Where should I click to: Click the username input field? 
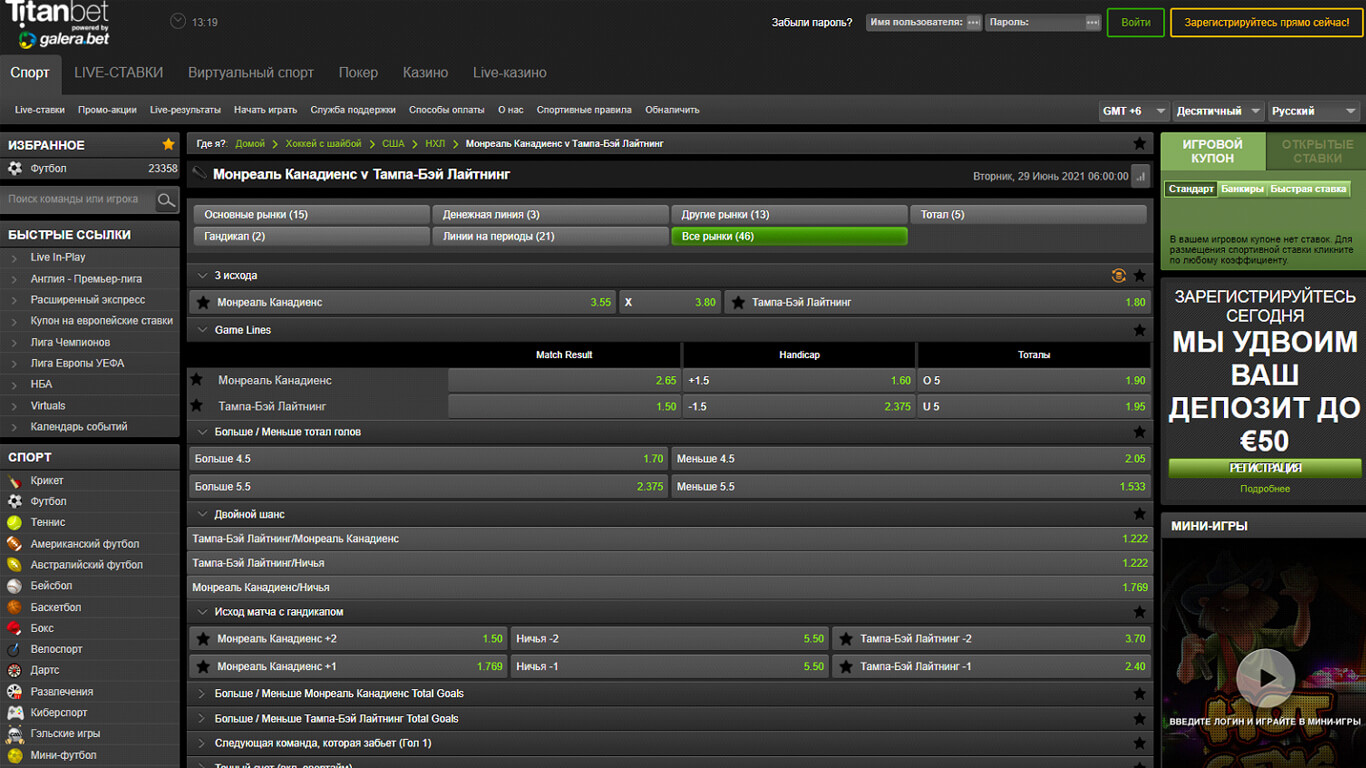pyautogui.click(x=924, y=22)
